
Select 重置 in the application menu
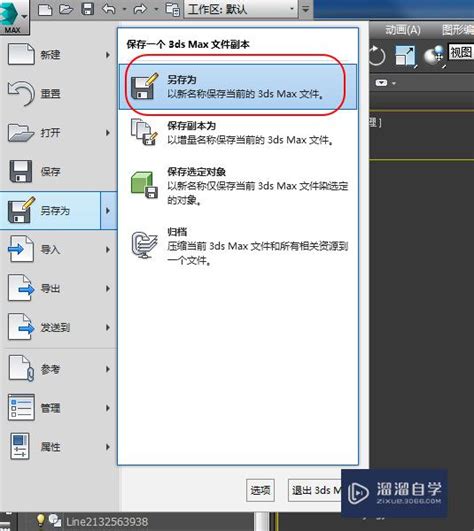(x=59, y=93)
